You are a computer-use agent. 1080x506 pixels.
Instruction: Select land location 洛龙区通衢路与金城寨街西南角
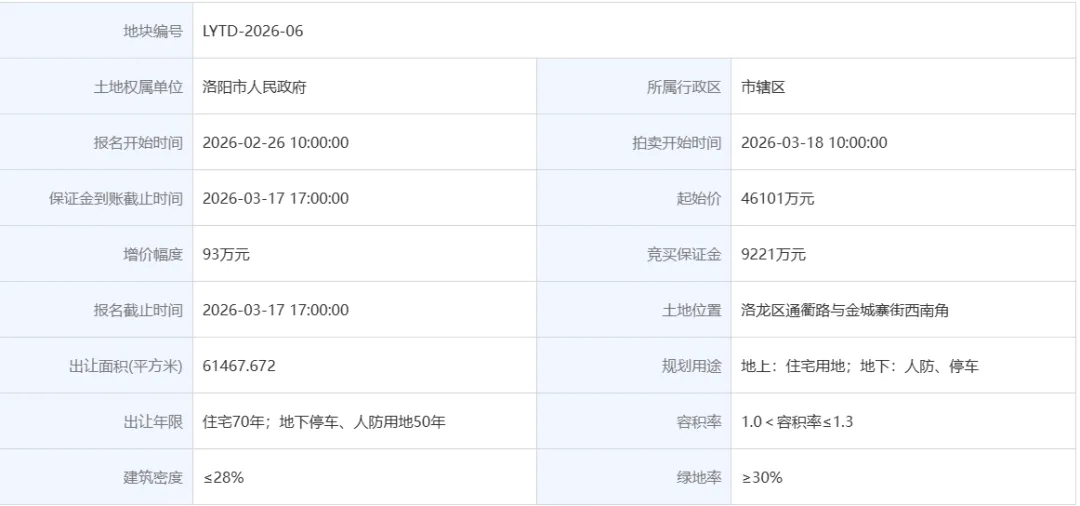845,310
